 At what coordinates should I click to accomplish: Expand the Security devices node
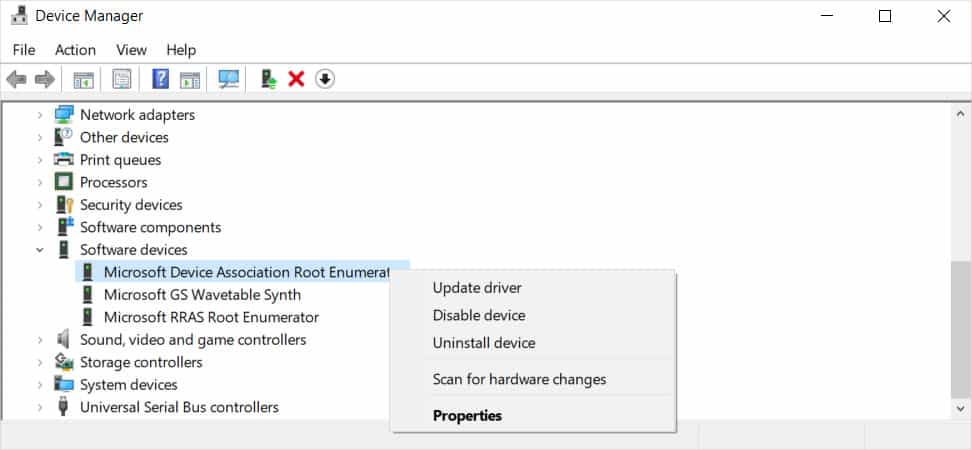coord(40,205)
